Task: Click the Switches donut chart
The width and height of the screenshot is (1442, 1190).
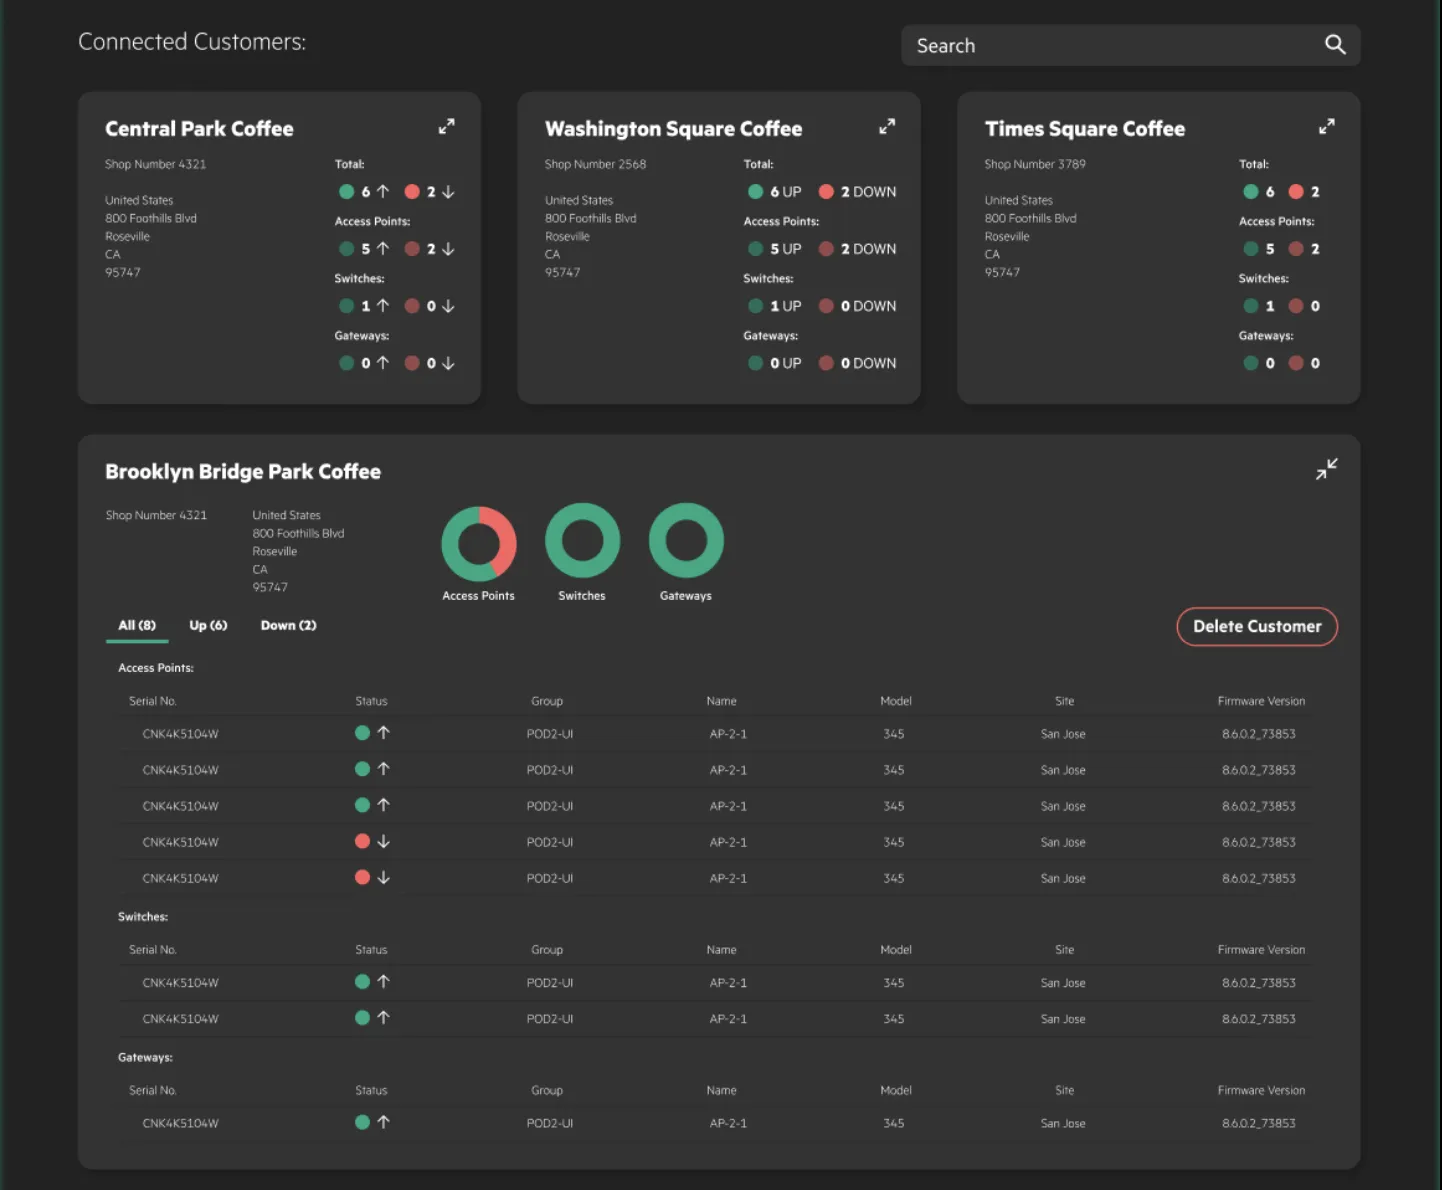Action: click(x=582, y=542)
